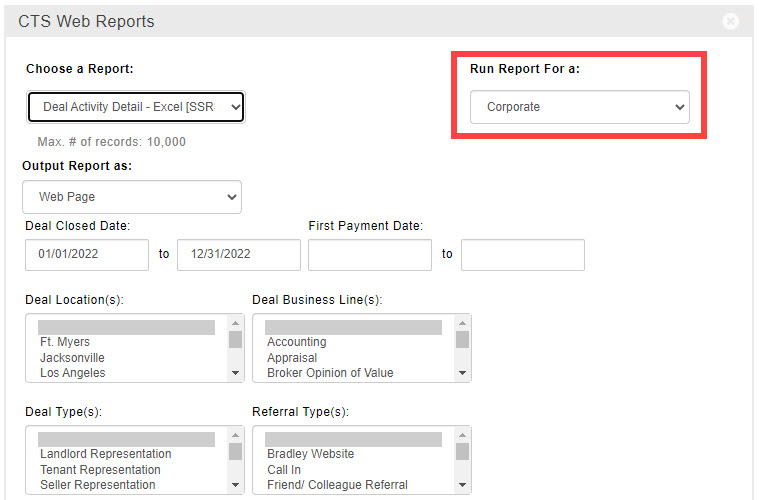Click the Deal Closed Date start field
Screen dimensions: 762x500
point(87,254)
